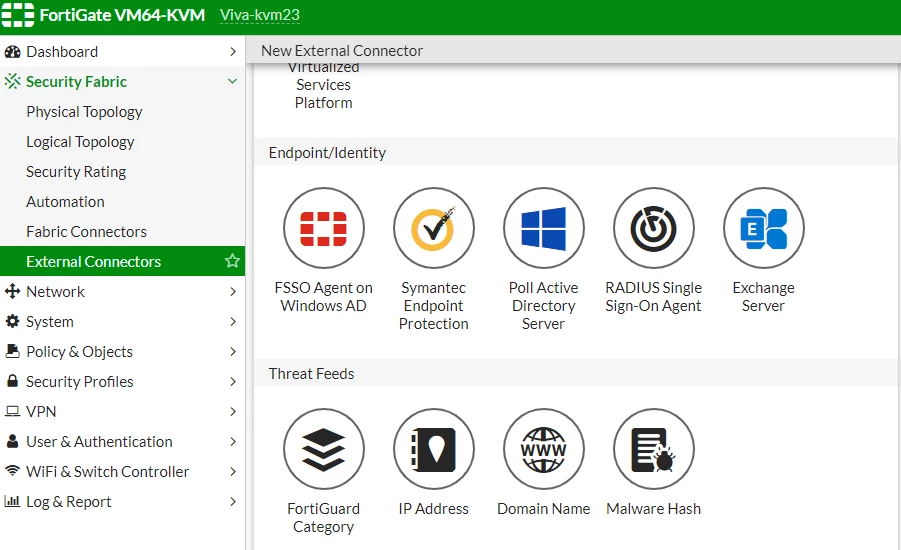Click the User & Authentication person icon
Image resolution: width=901 pixels, height=550 pixels.
pyautogui.click(x=12, y=441)
